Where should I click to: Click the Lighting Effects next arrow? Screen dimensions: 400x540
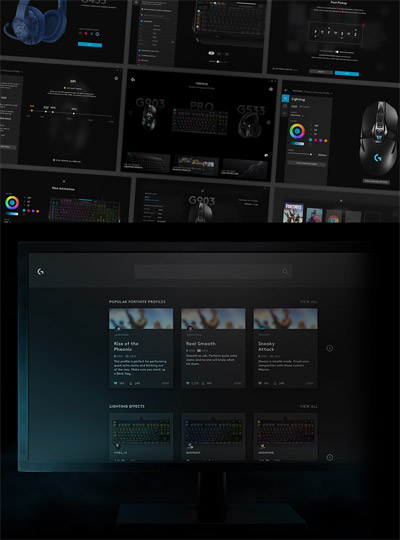[329, 457]
